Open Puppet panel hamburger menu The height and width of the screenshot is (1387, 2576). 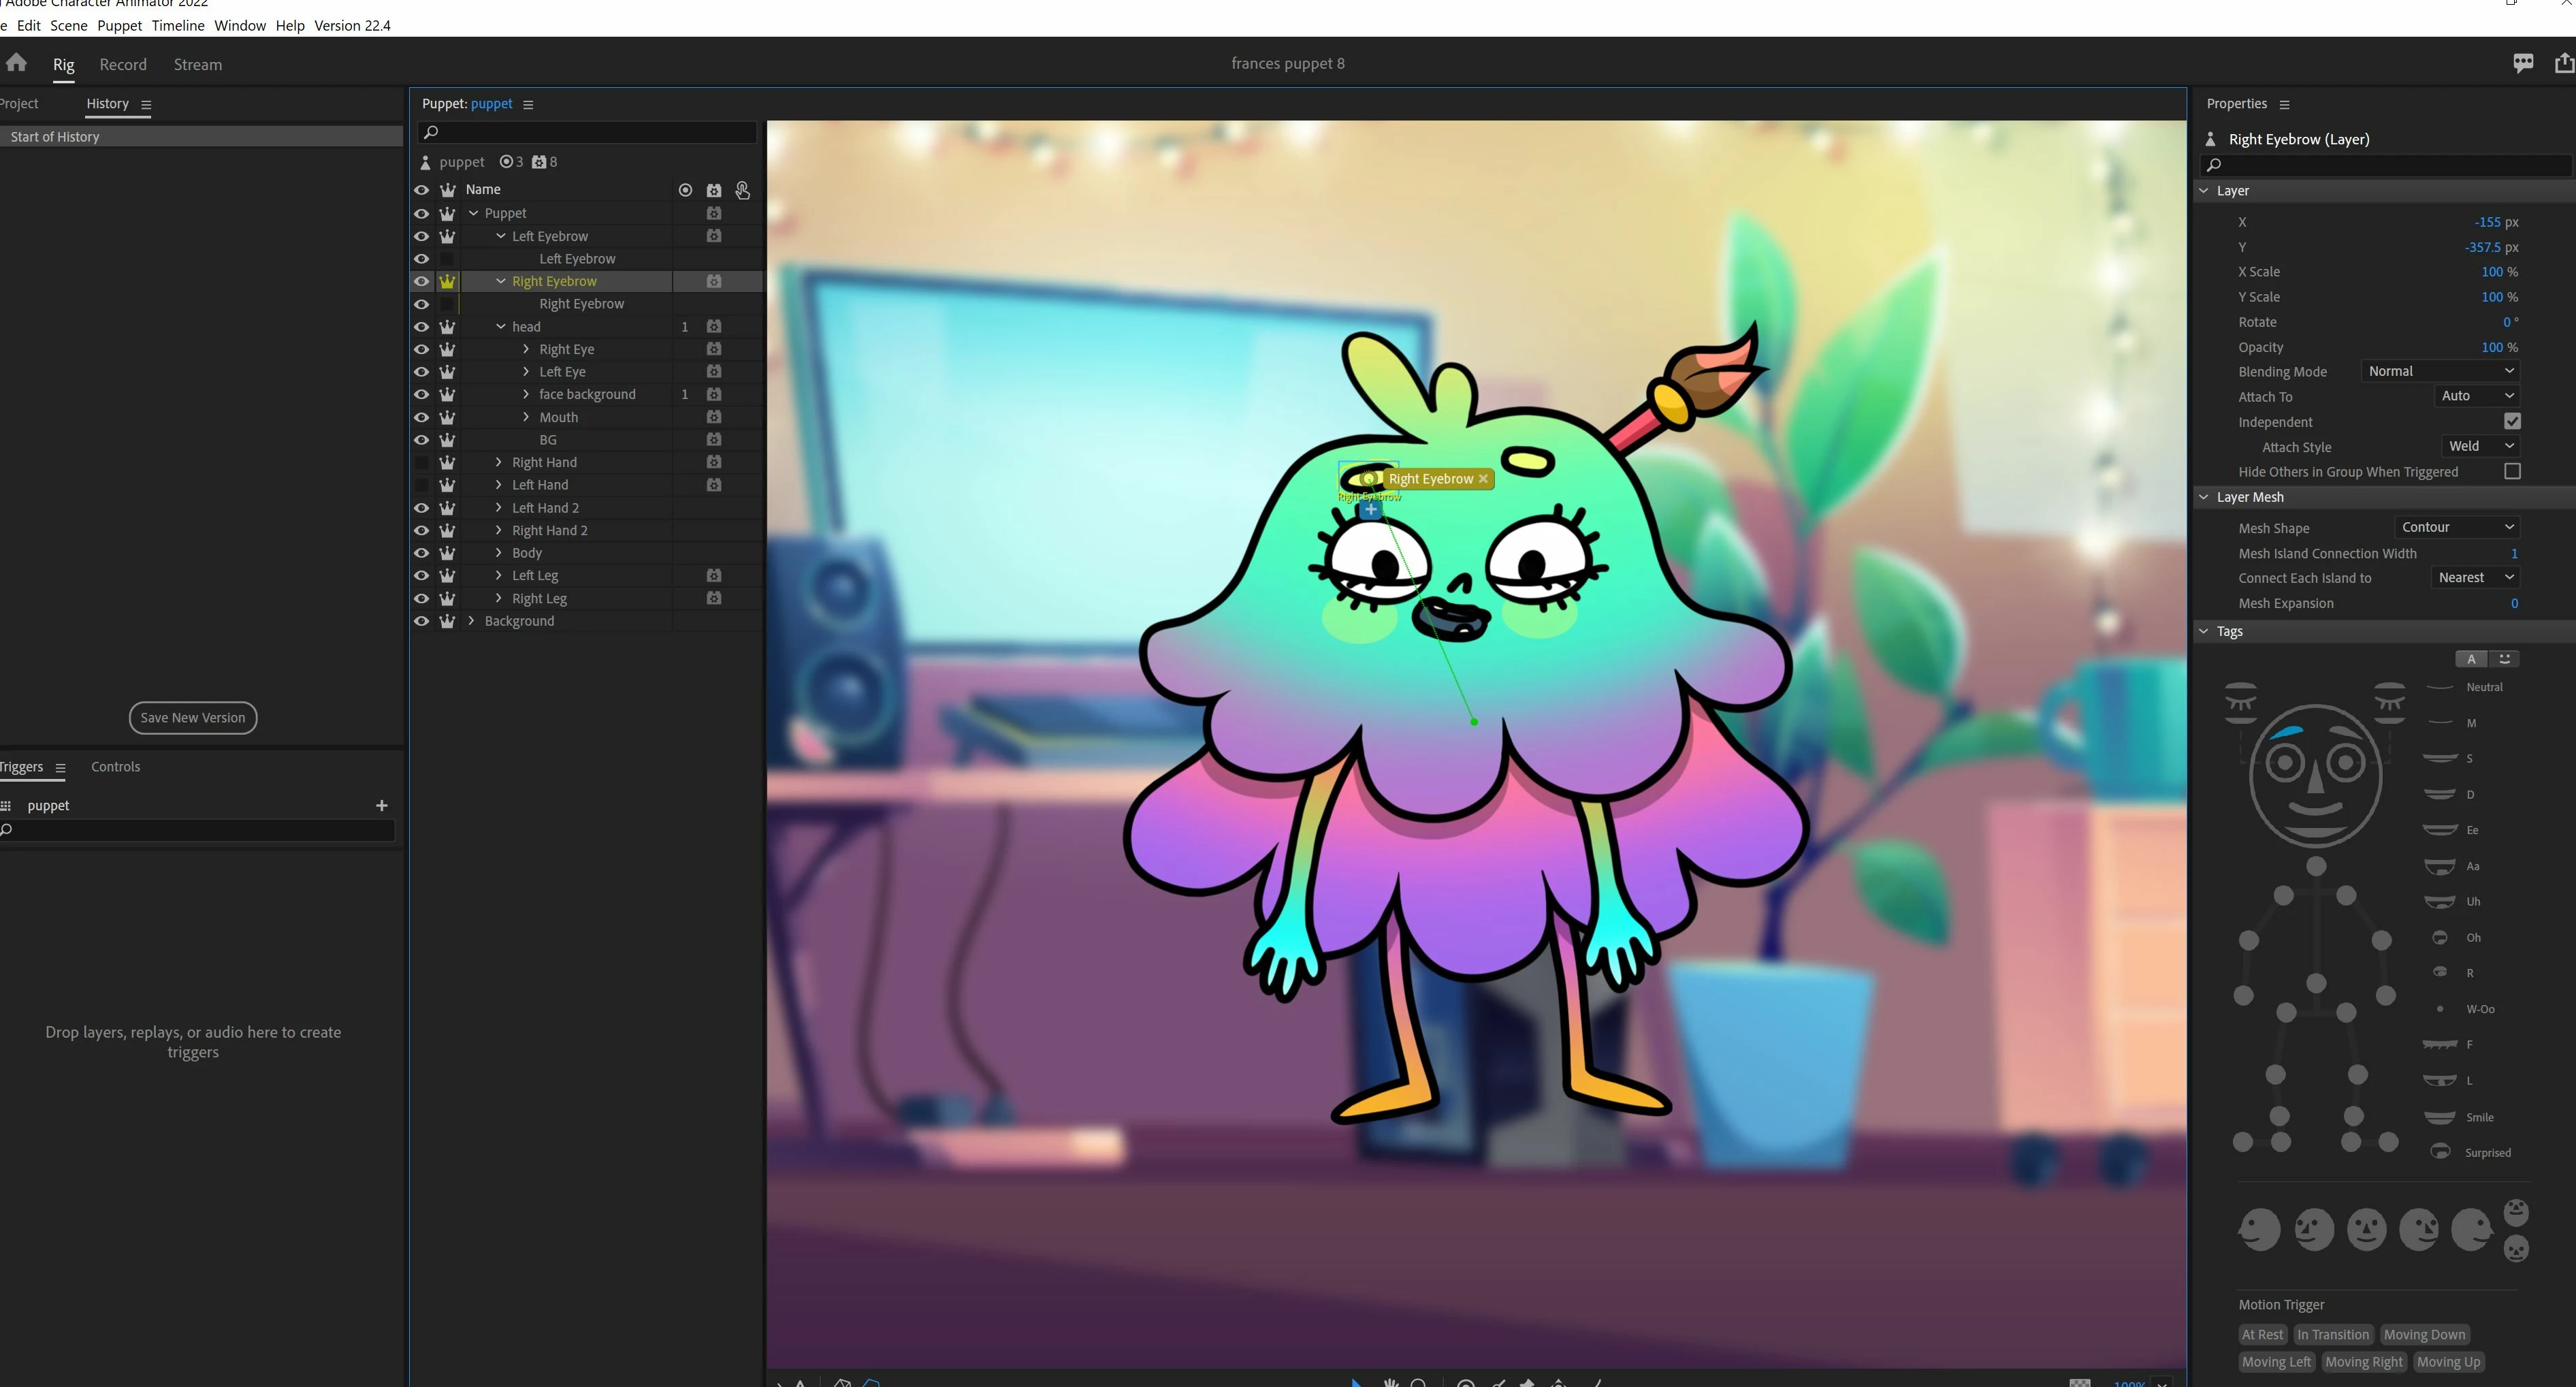click(528, 104)
